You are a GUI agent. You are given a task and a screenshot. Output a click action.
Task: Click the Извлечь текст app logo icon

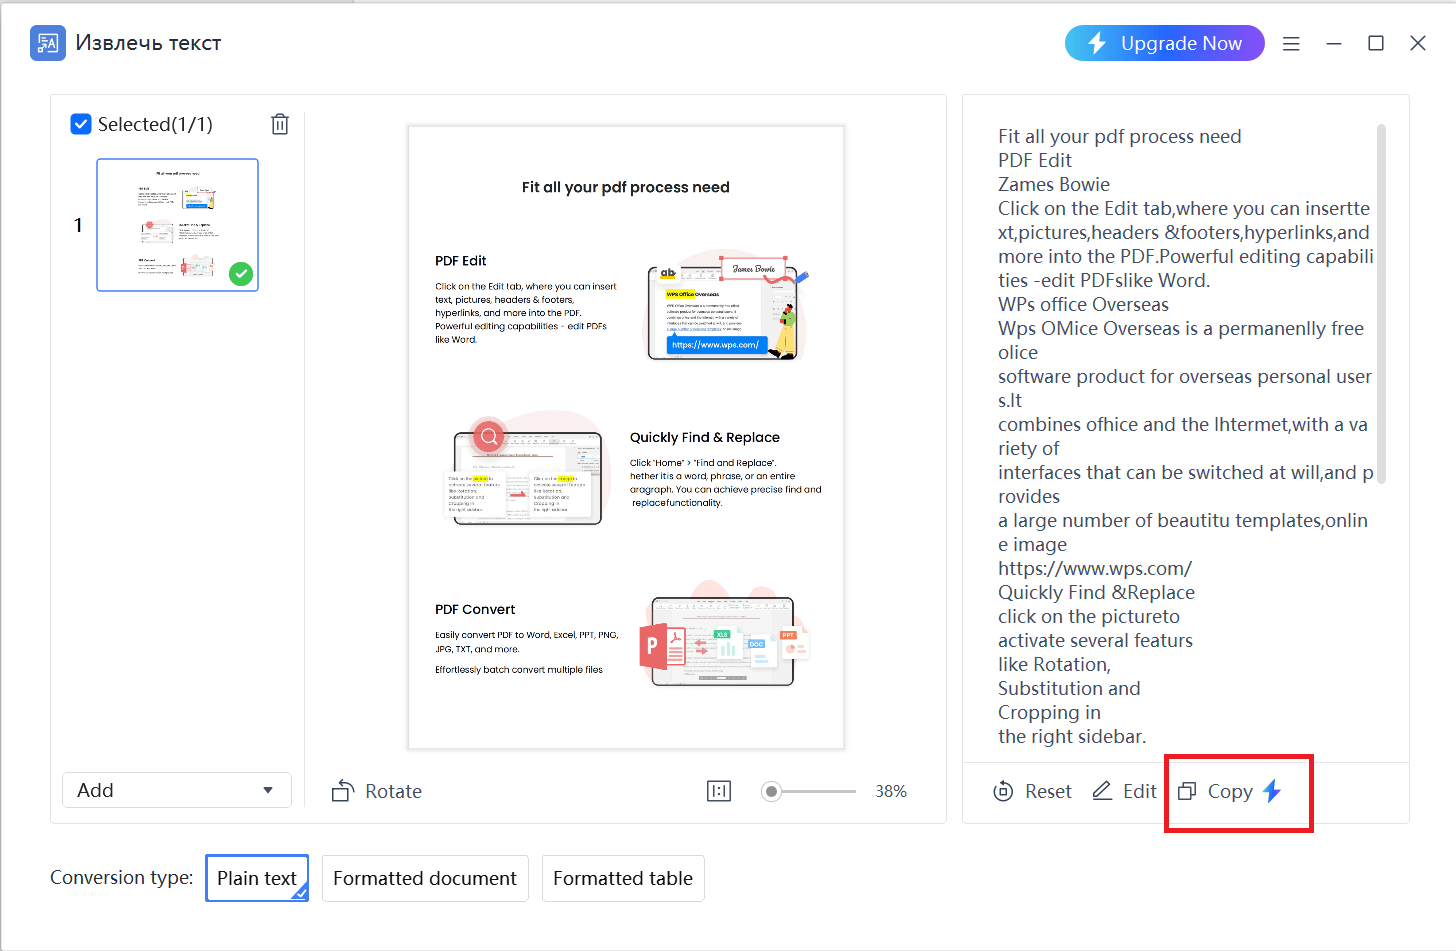coord(48,43)
